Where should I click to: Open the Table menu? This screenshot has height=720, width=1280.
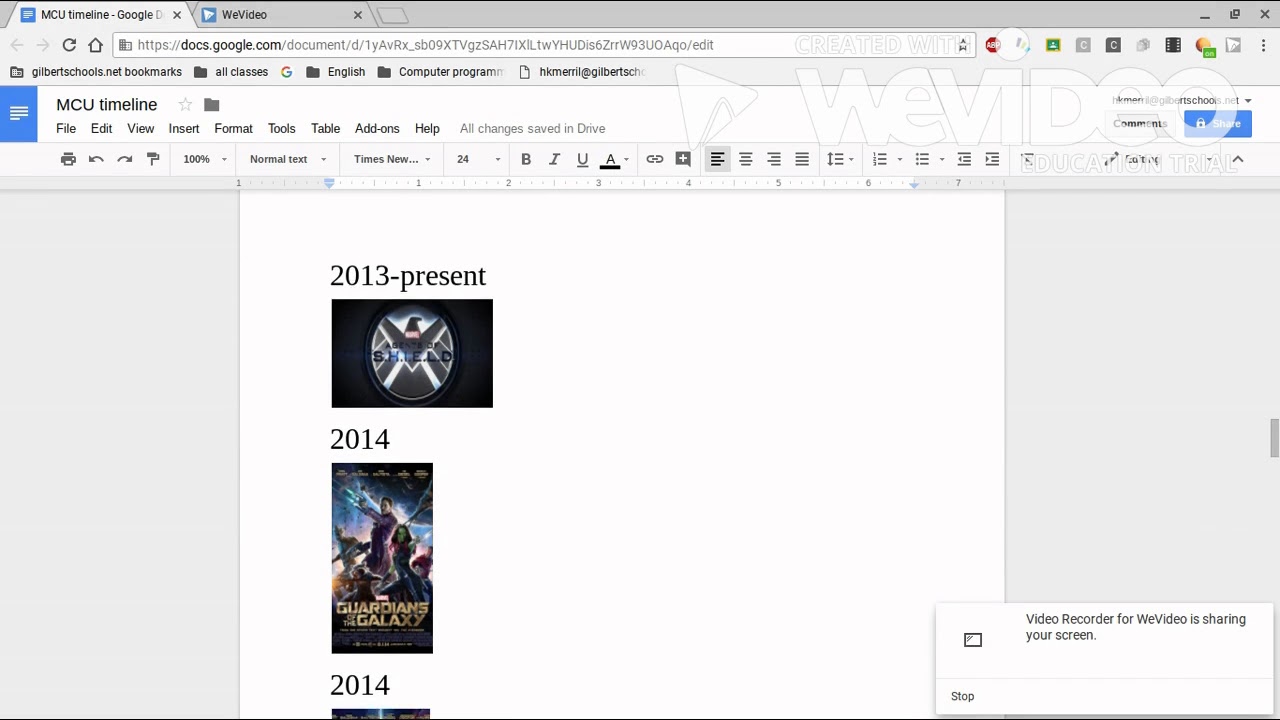coord(325,128)
